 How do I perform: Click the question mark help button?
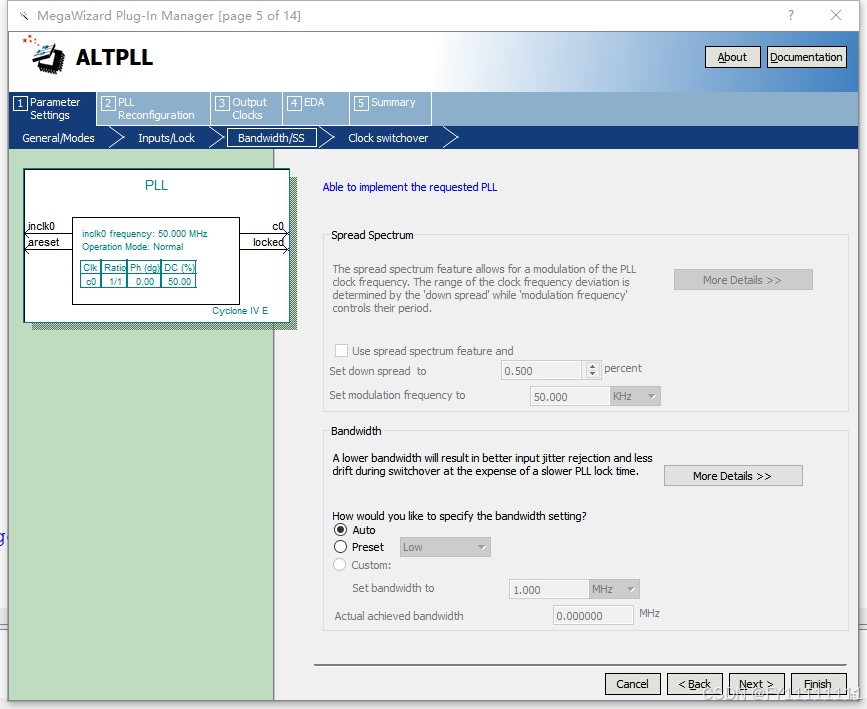point(791,15)
